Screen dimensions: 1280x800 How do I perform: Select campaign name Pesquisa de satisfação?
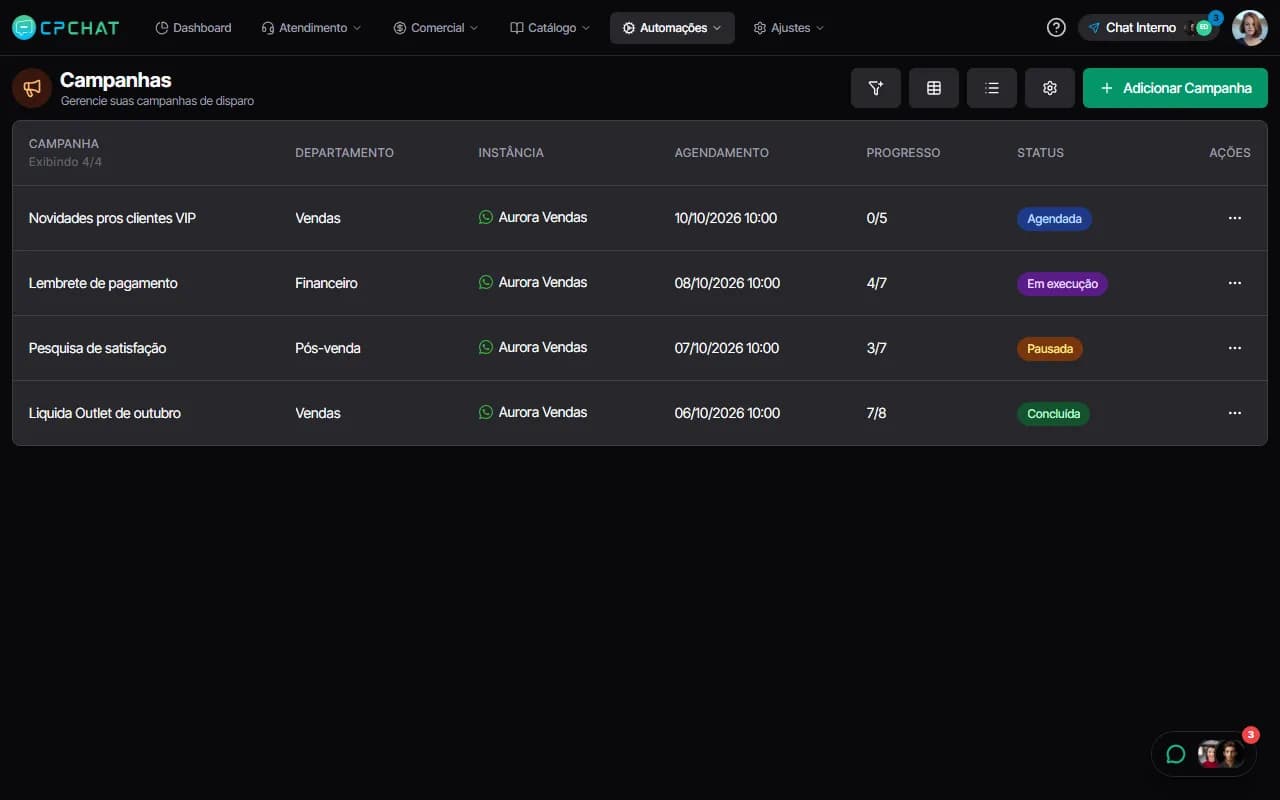97,348
